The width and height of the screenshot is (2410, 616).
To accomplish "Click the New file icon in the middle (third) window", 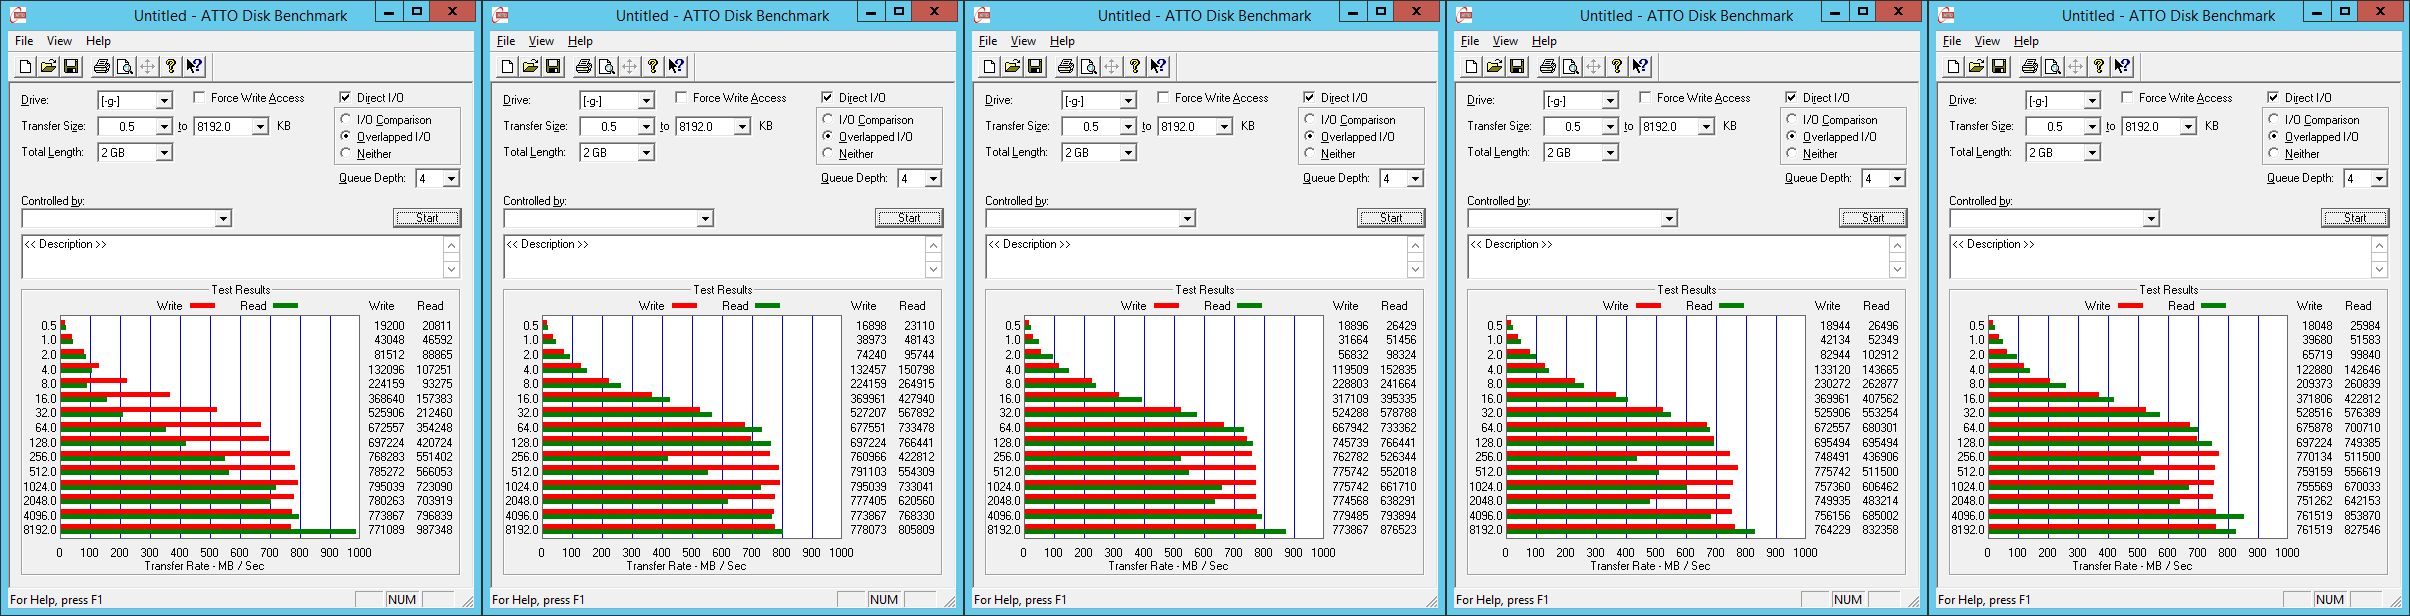I will (989, 67).
